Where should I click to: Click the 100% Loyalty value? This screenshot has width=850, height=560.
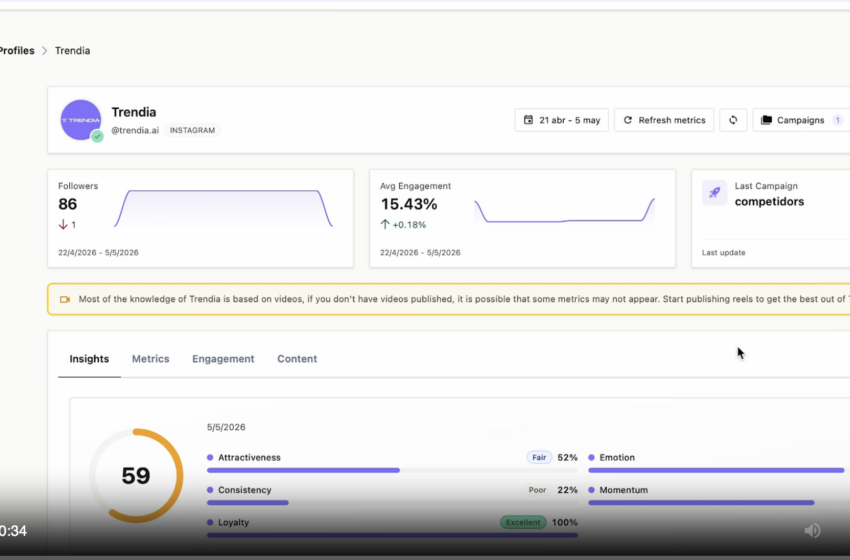click(564, 523)
